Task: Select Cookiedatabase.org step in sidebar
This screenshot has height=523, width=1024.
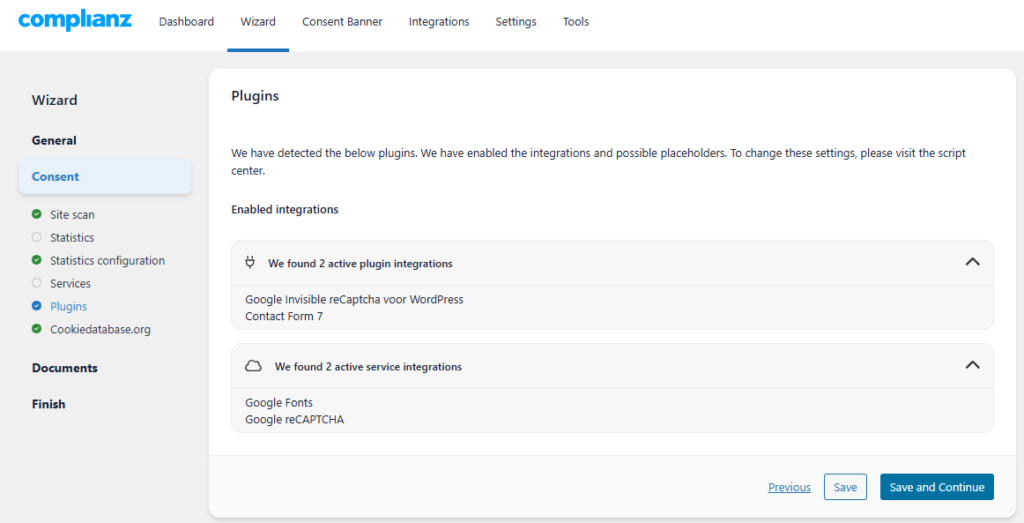Action: click(100, 329)
